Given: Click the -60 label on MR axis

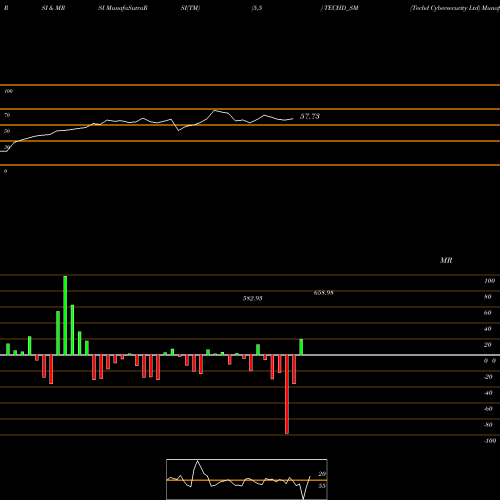Looking at the screenshot, I should (x=488, y=409).
